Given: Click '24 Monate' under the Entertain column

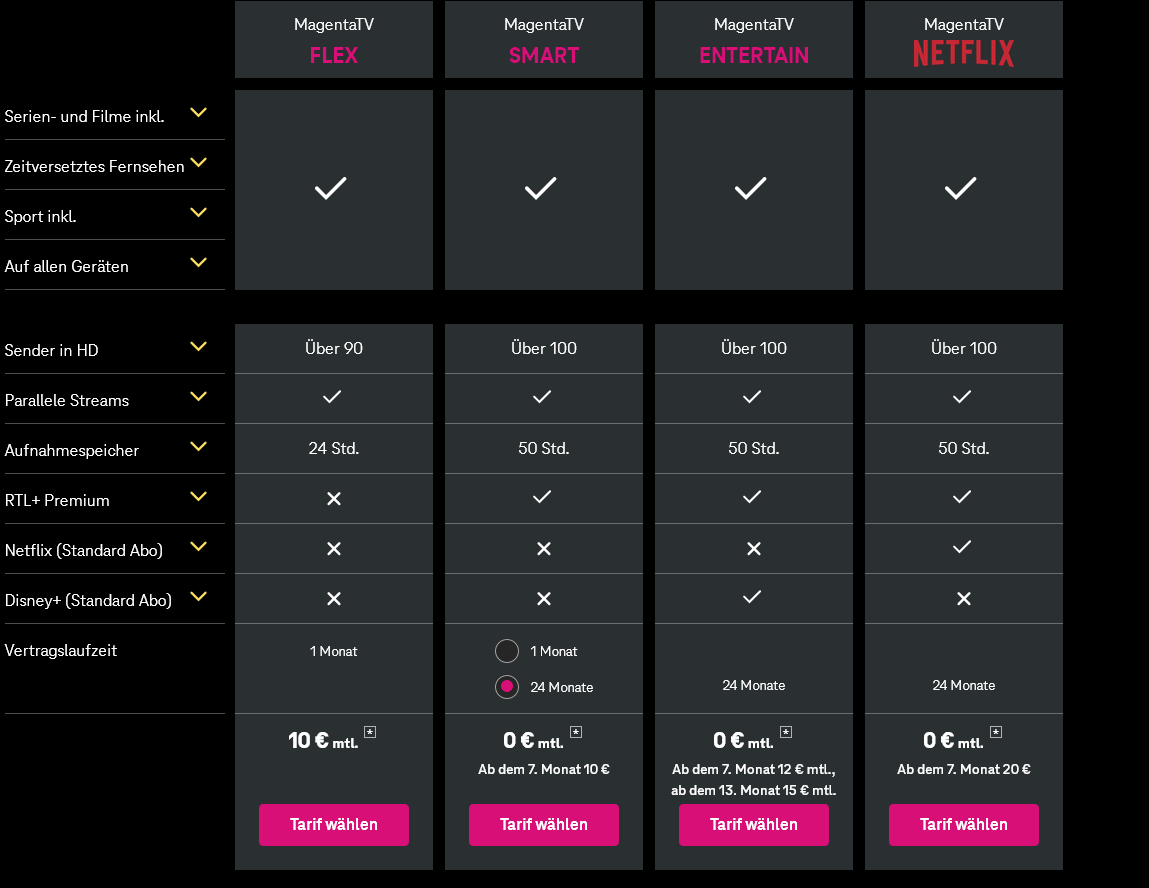Looking at the screenshot, I should [x=753, y=685].
